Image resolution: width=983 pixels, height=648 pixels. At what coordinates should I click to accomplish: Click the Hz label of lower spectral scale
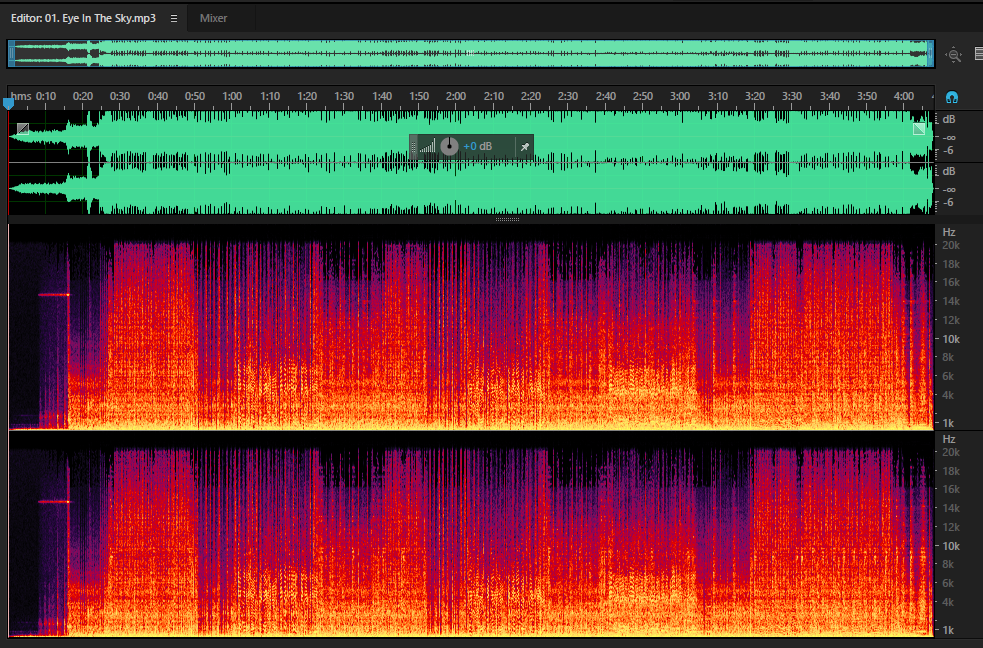(x=949, y=439)
